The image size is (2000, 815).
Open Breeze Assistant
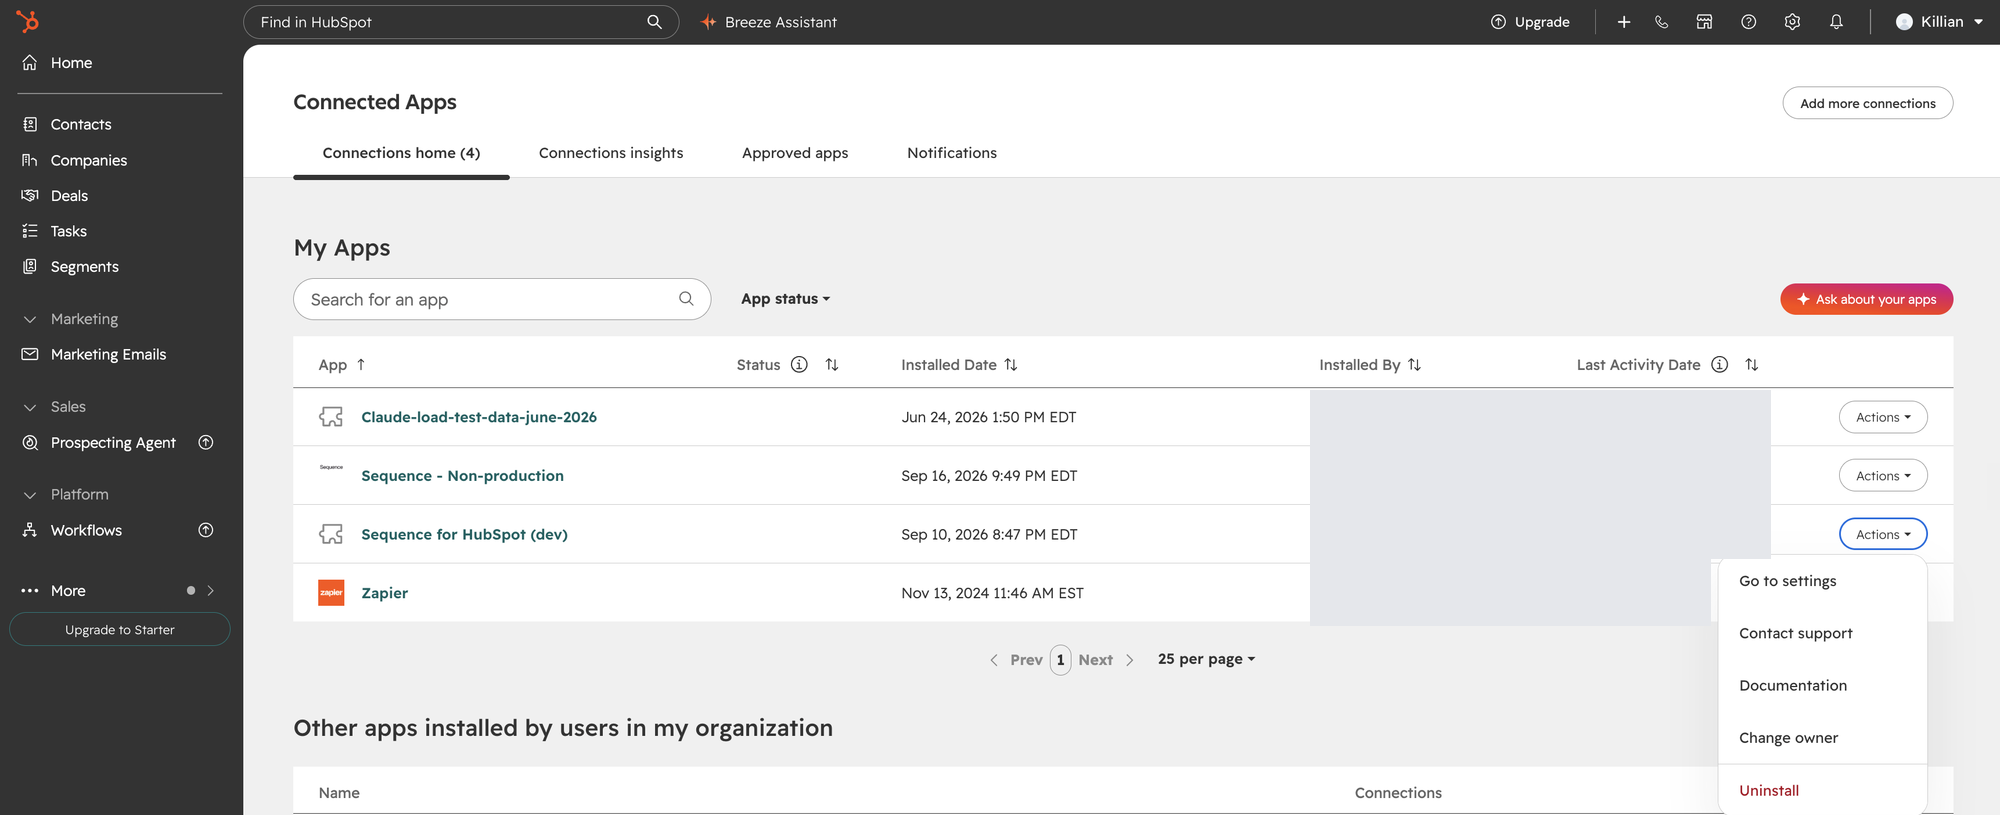769,22
